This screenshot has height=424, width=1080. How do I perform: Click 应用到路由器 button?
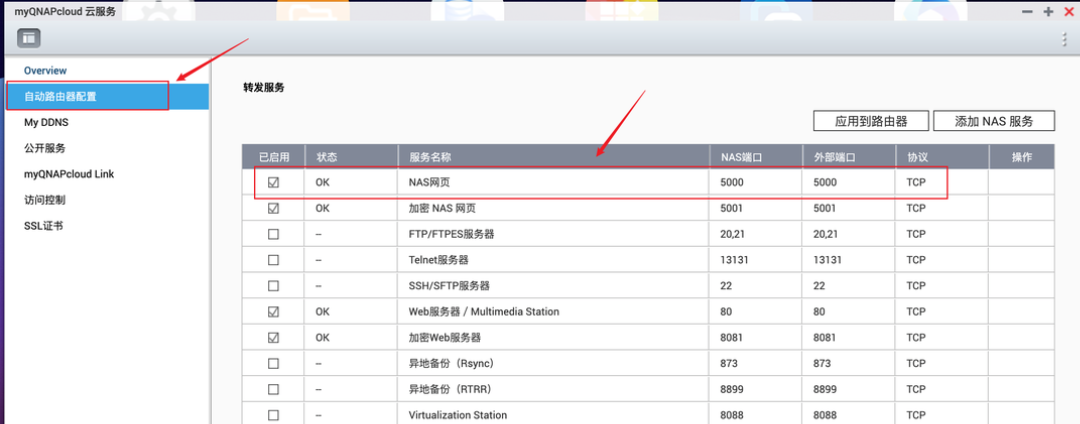click(871, 121)
